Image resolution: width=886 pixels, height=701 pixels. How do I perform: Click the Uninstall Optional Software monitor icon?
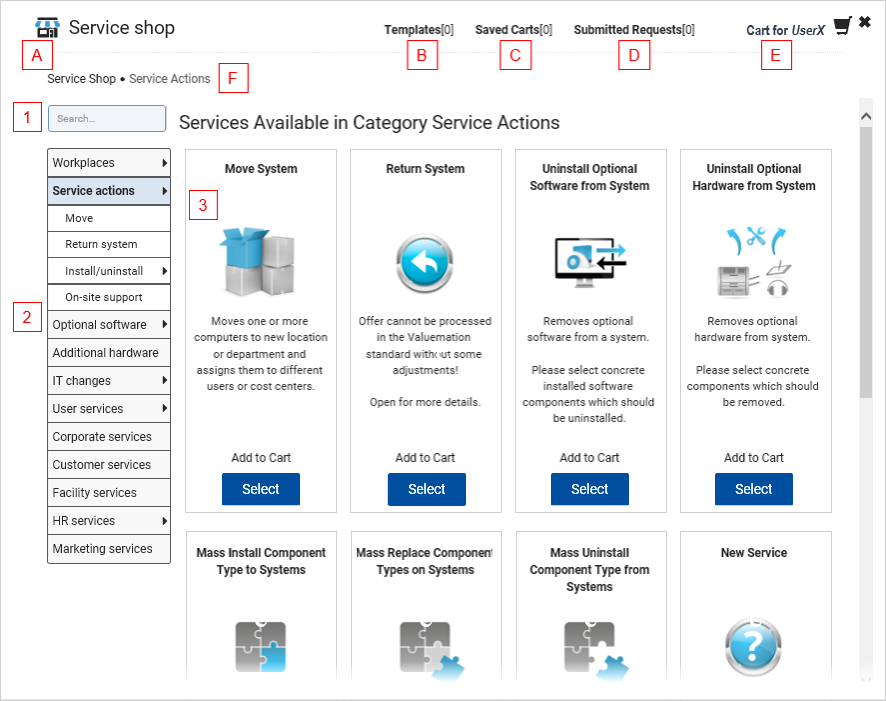tap(589, 261)
